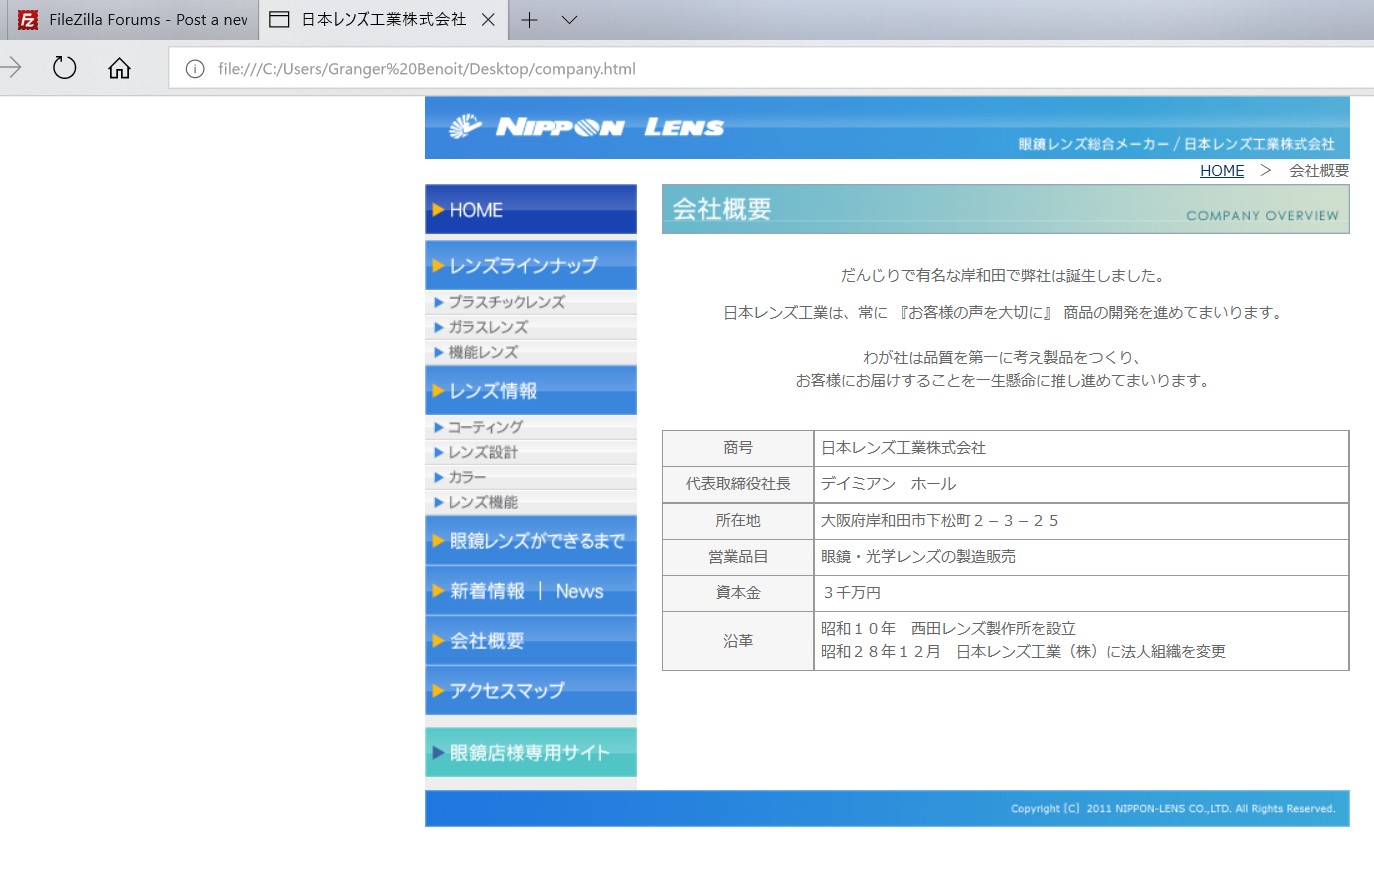Click the site information icon in the address bar
This screenshot has height=876, width=1374.
click(x=195, y=69)
